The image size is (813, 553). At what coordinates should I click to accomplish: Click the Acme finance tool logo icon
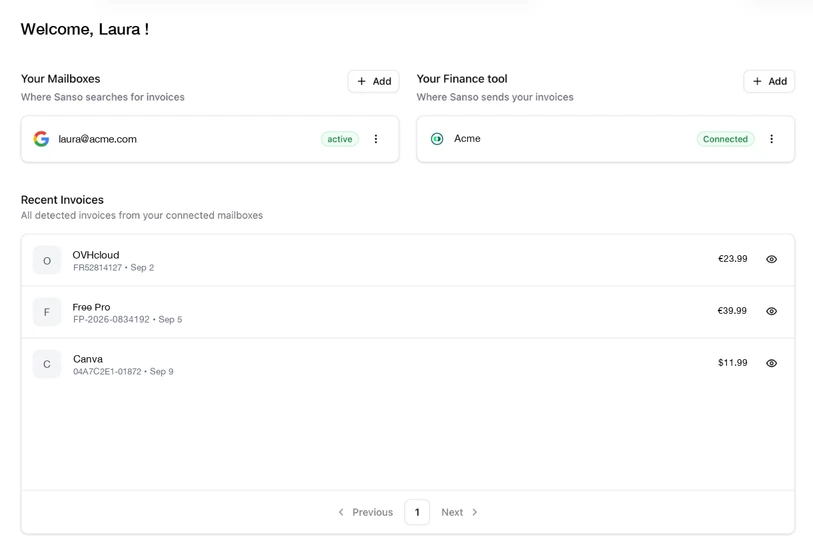[437, 139]
